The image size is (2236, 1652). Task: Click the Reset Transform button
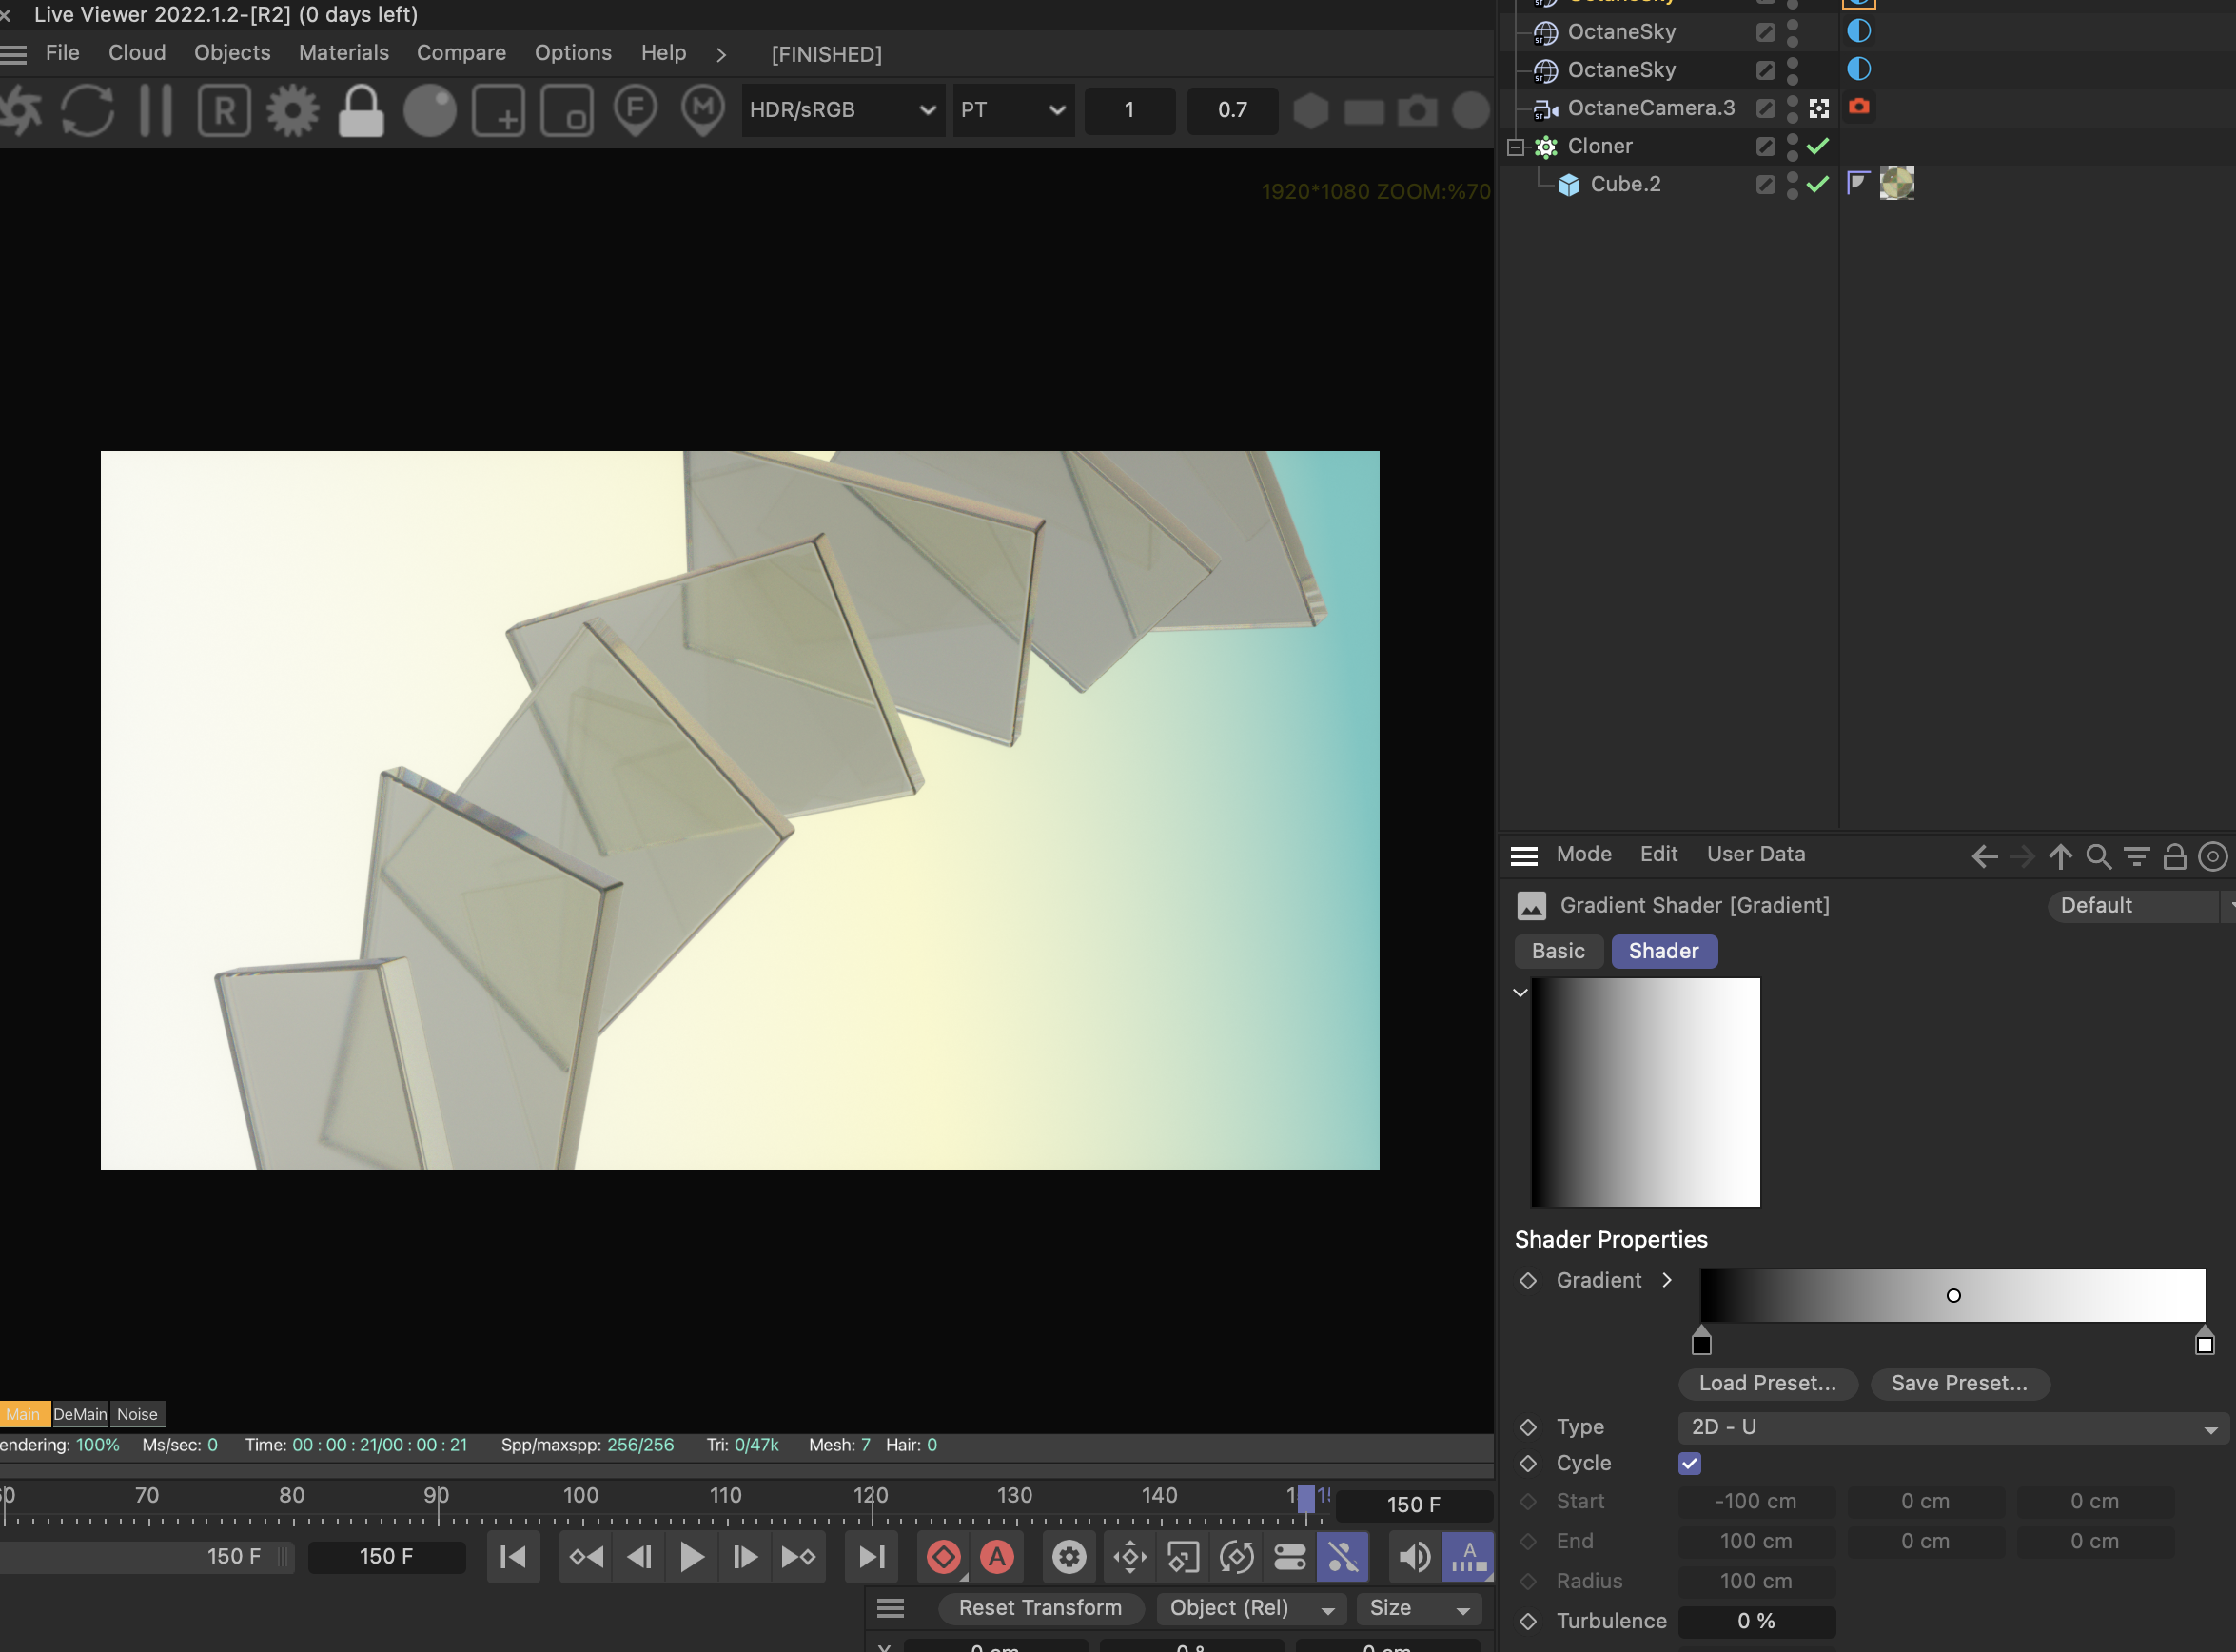pos(1039,1607)
